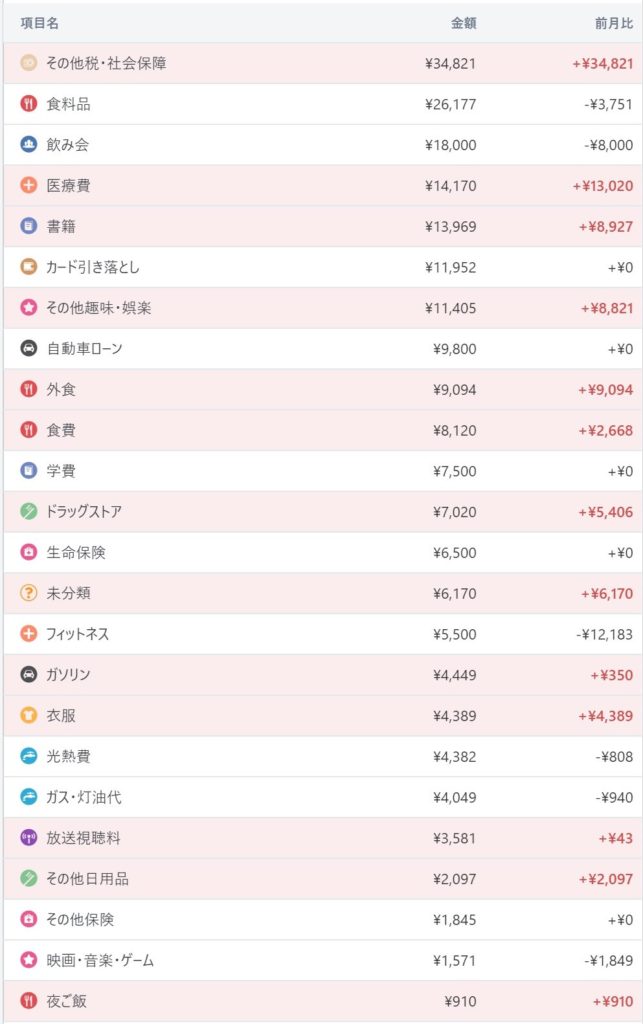This screenshot has width=643, height=1024.
Task: Click the 書籍 book icon
Action: (x=28, y=227)
